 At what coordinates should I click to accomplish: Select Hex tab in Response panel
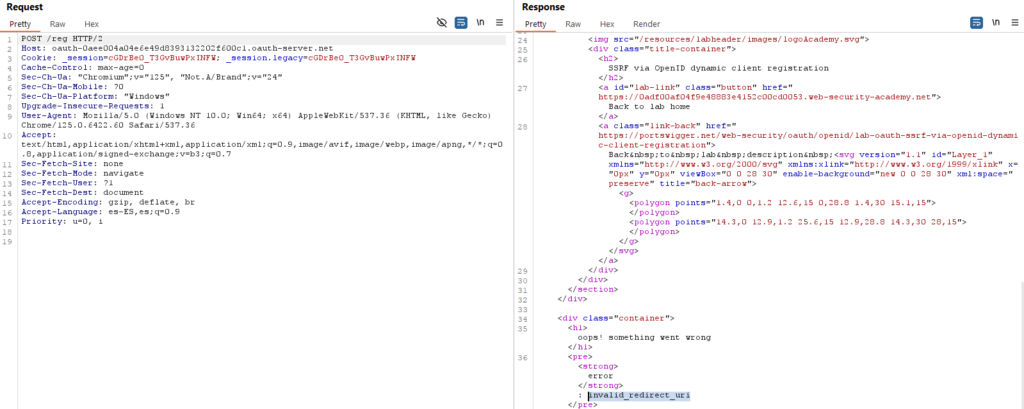tap(607, 23)
